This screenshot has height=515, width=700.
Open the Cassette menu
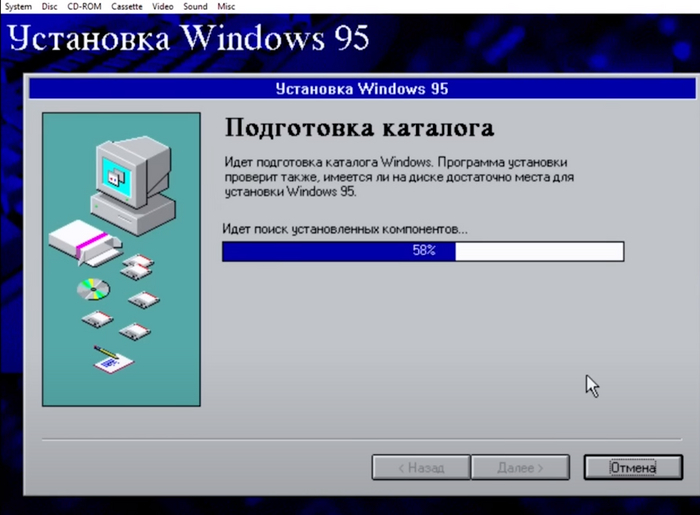click(127, 6)
